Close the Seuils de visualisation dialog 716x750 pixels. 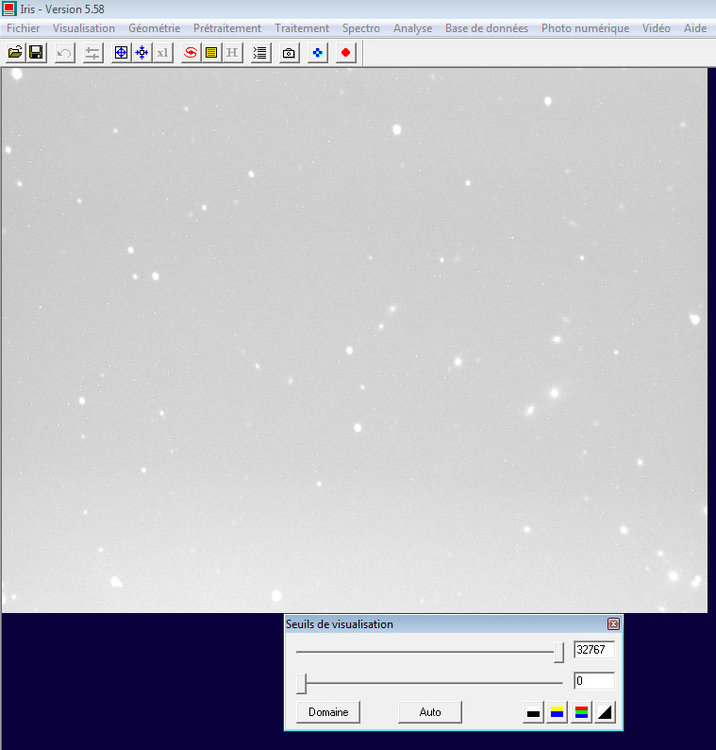(x=613, y=624)
